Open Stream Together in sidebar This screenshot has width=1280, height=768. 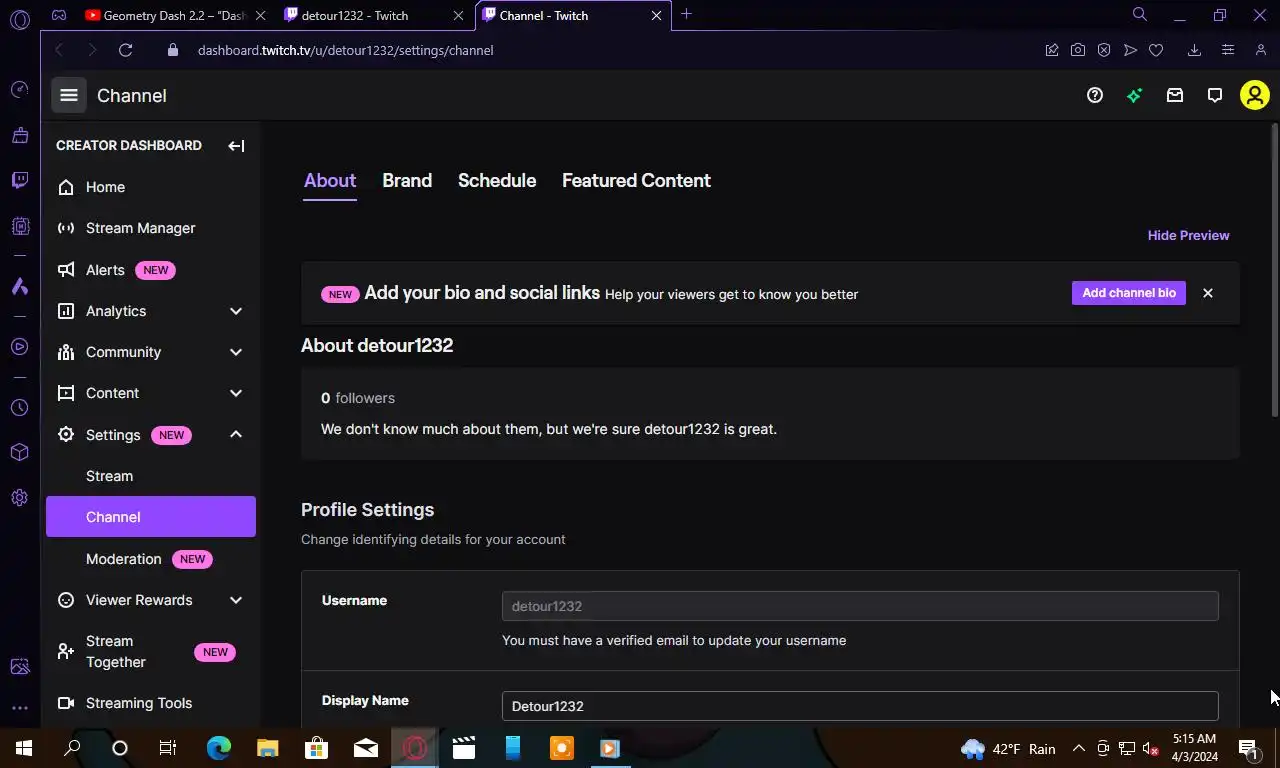pos(151,652)
